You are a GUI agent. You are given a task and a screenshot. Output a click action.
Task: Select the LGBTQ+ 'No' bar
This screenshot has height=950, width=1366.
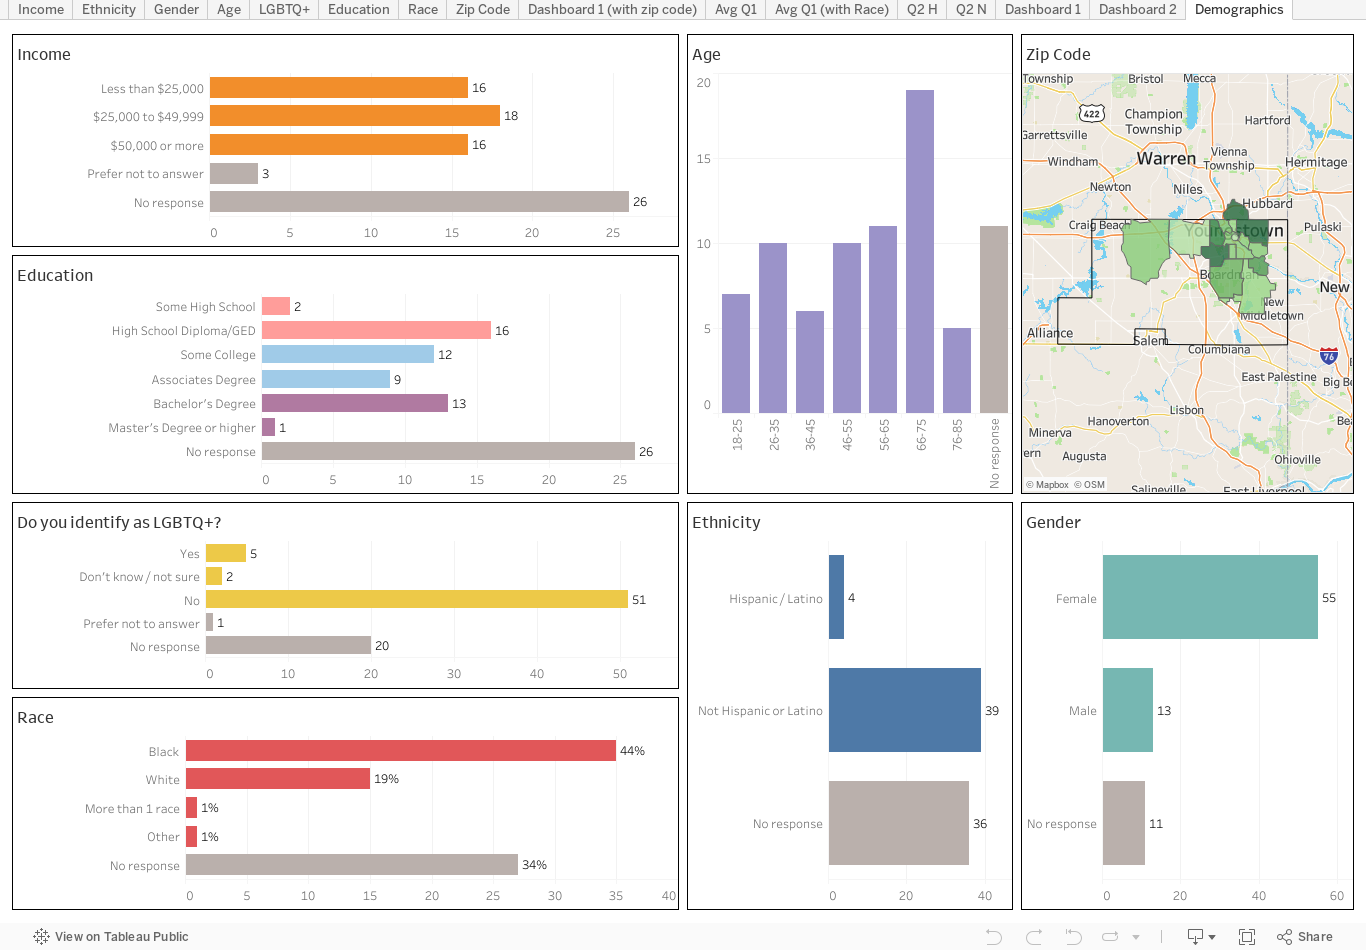417,599
